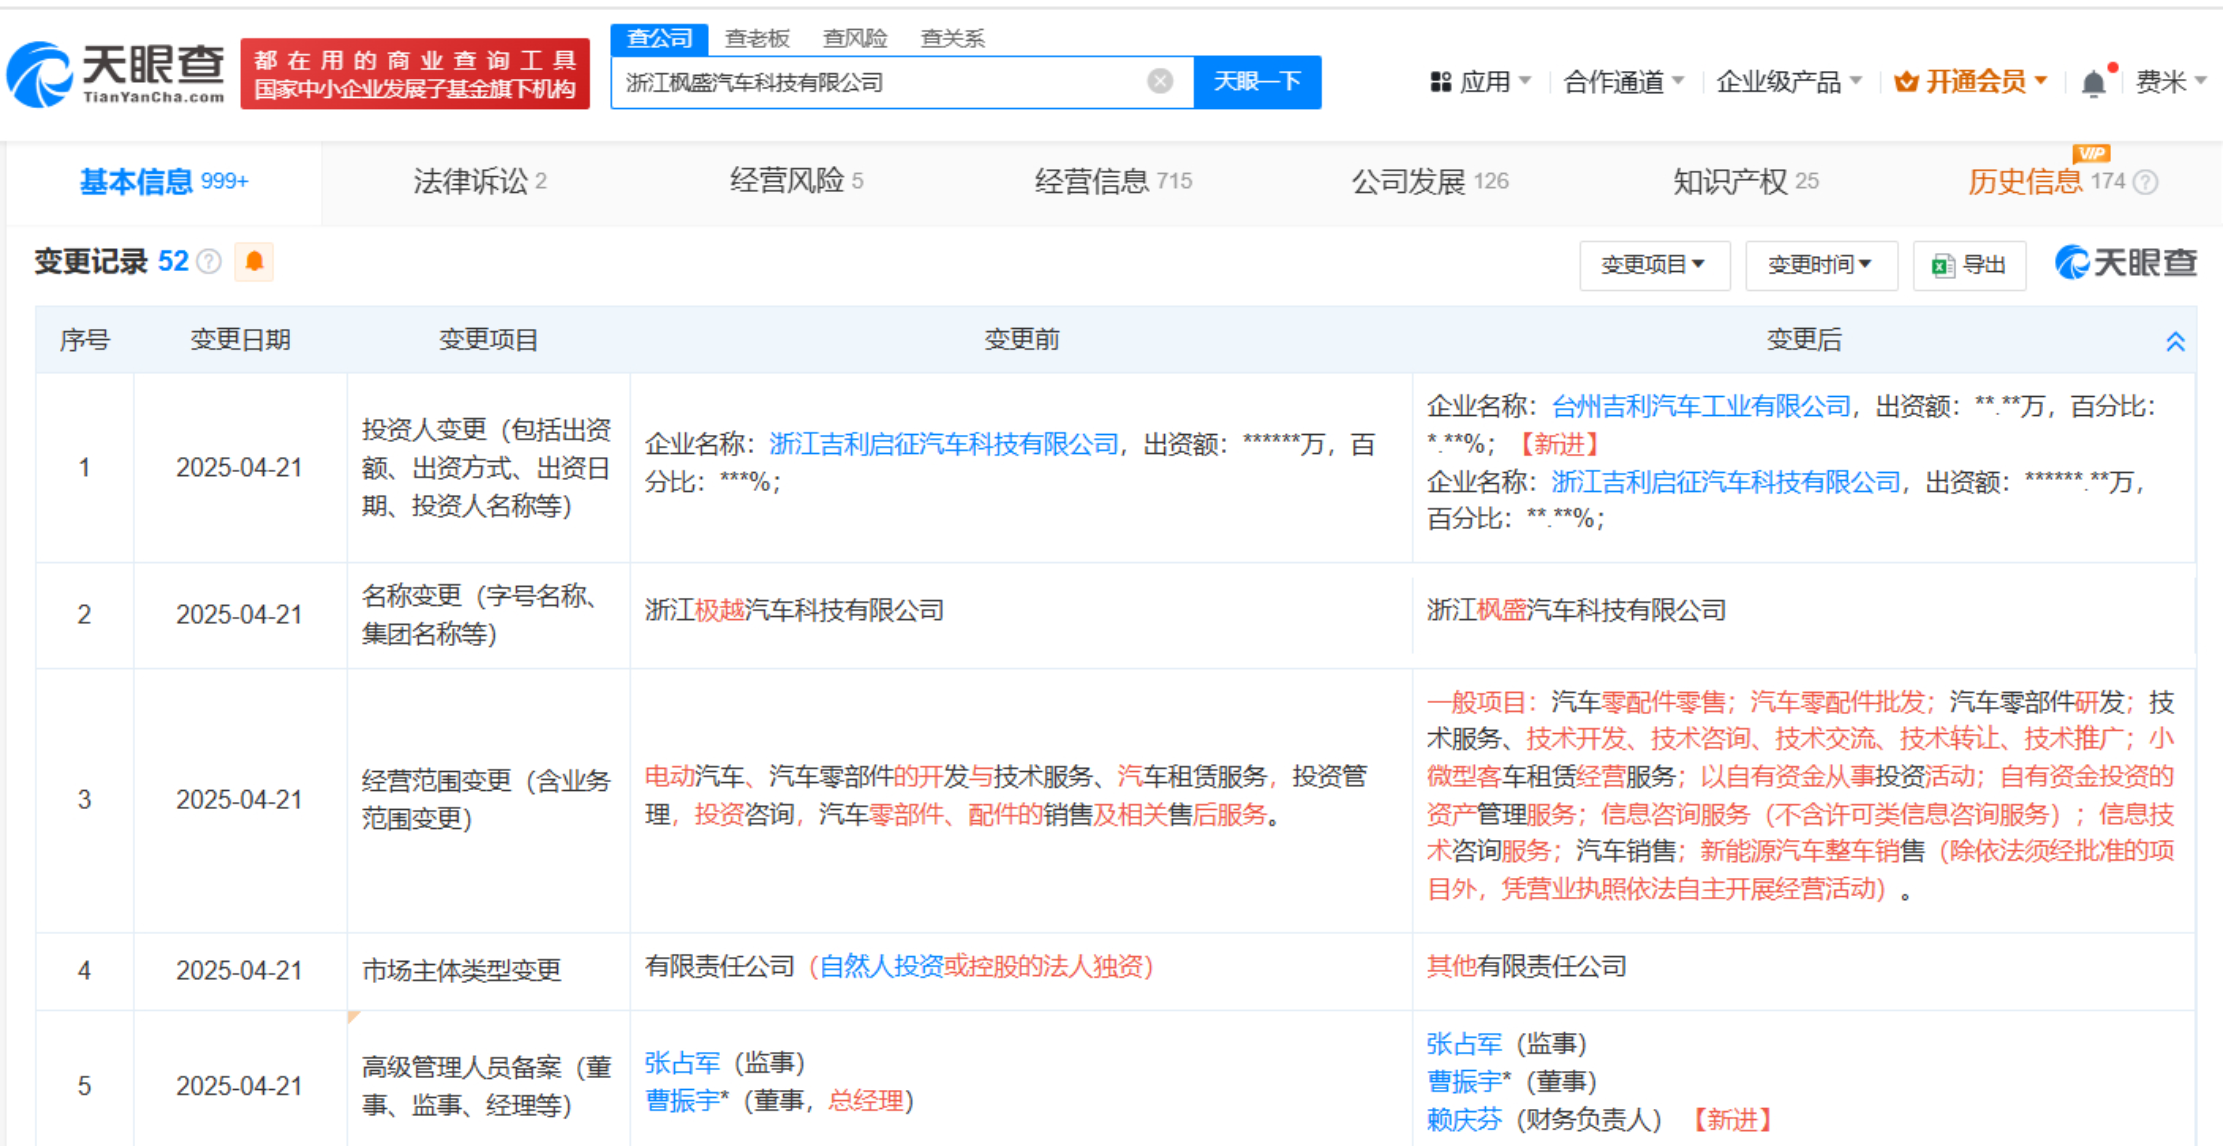2223x1146 pixels.
Task: Open 张占军 link in 变更前 column
Action: (x=682, y=1063)
